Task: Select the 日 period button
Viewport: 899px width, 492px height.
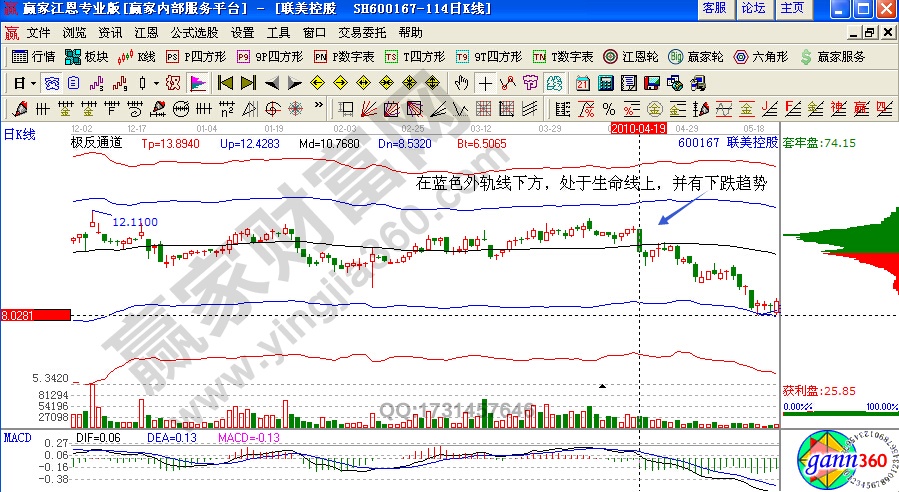Action: pyautogui.click(x=20, y=84)
